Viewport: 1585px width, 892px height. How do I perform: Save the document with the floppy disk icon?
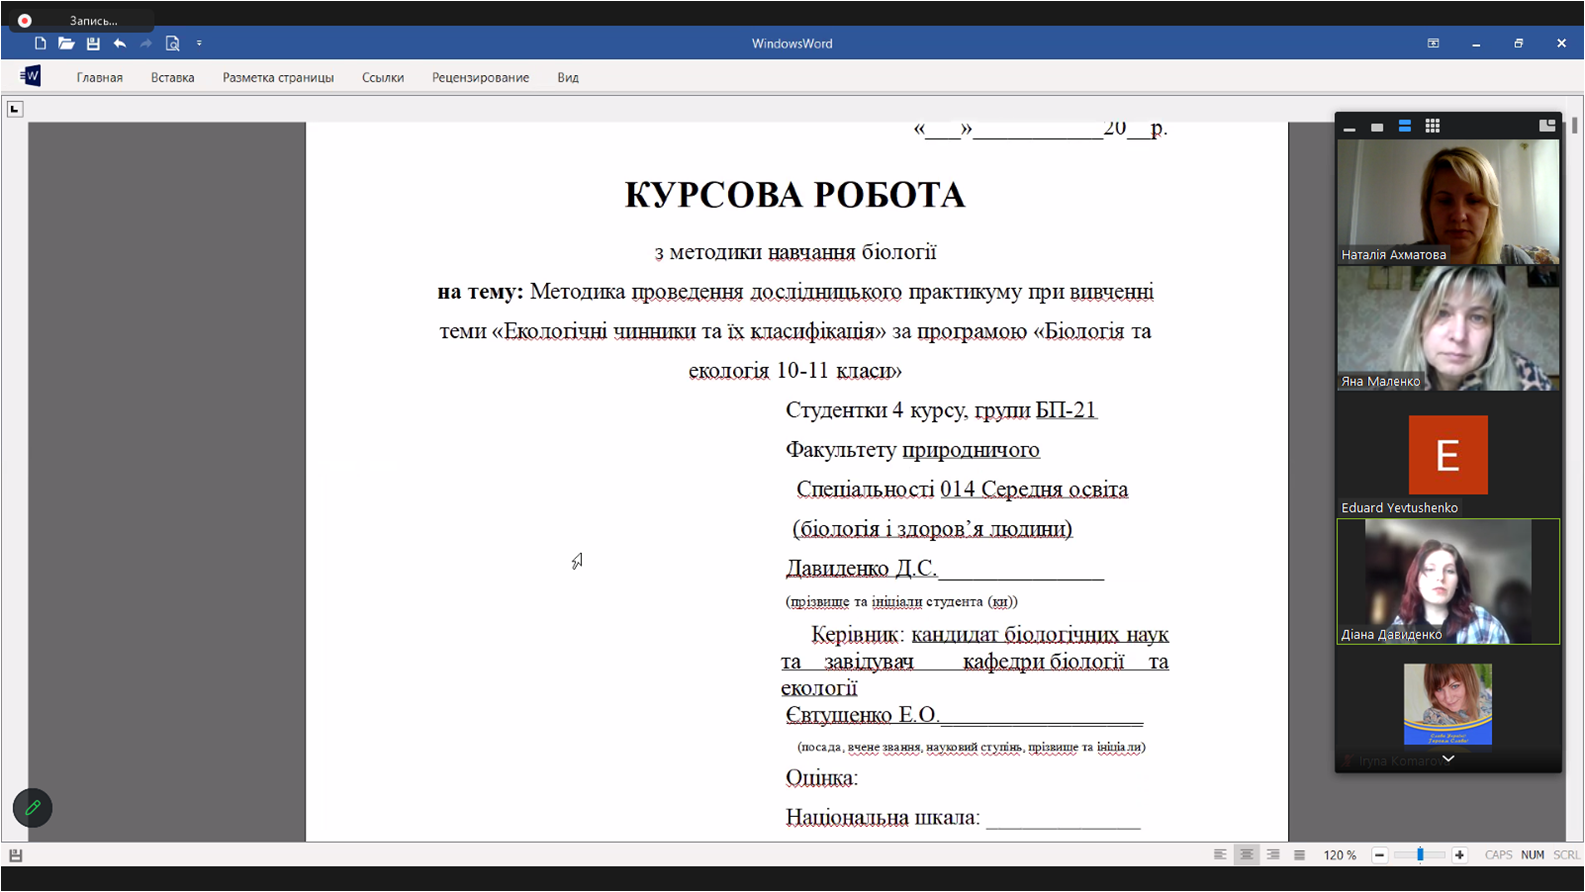[93, 43]
